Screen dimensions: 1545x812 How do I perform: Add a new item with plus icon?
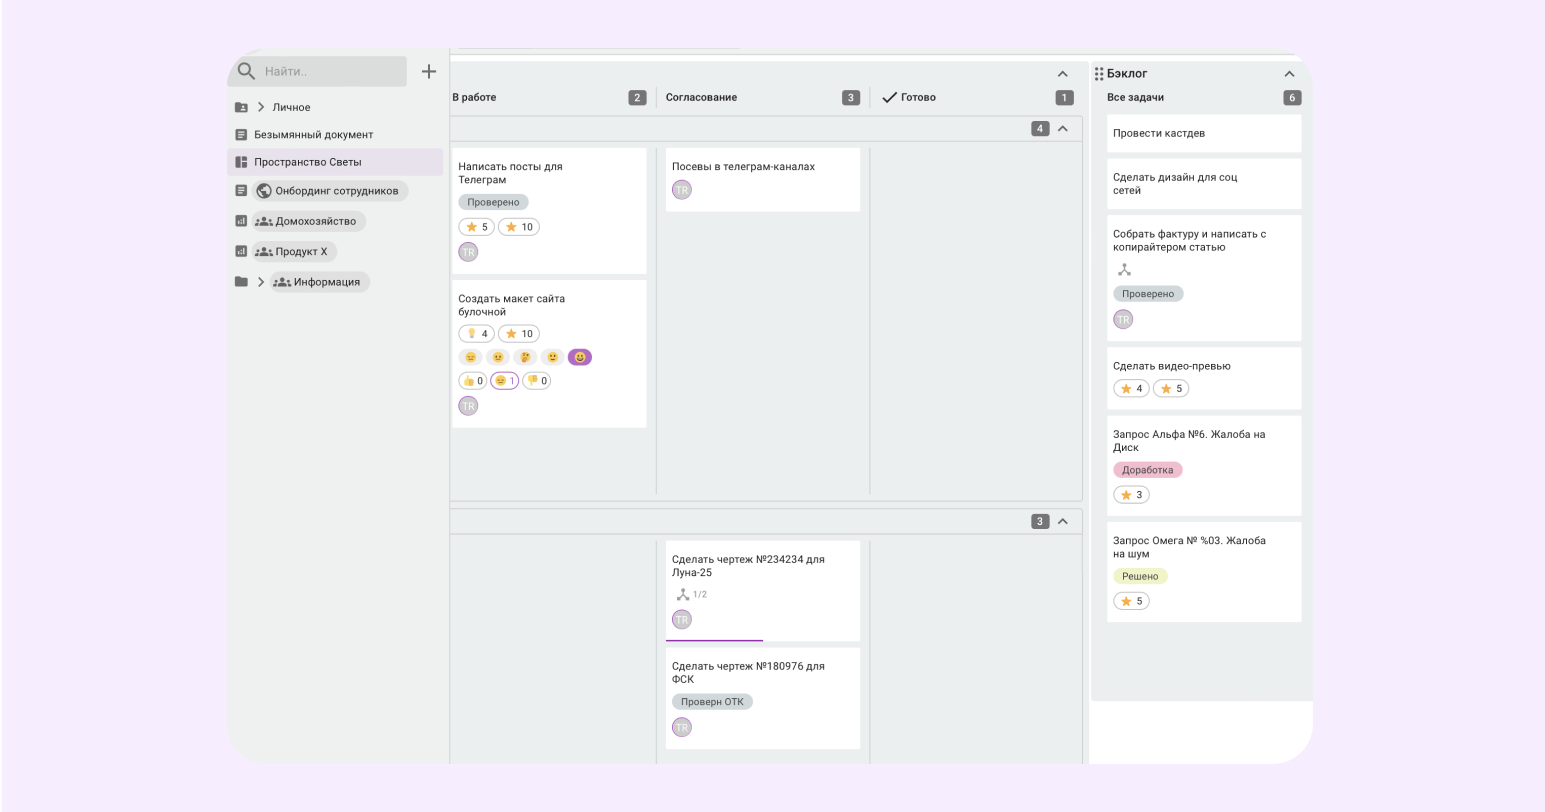coord(429,71)
